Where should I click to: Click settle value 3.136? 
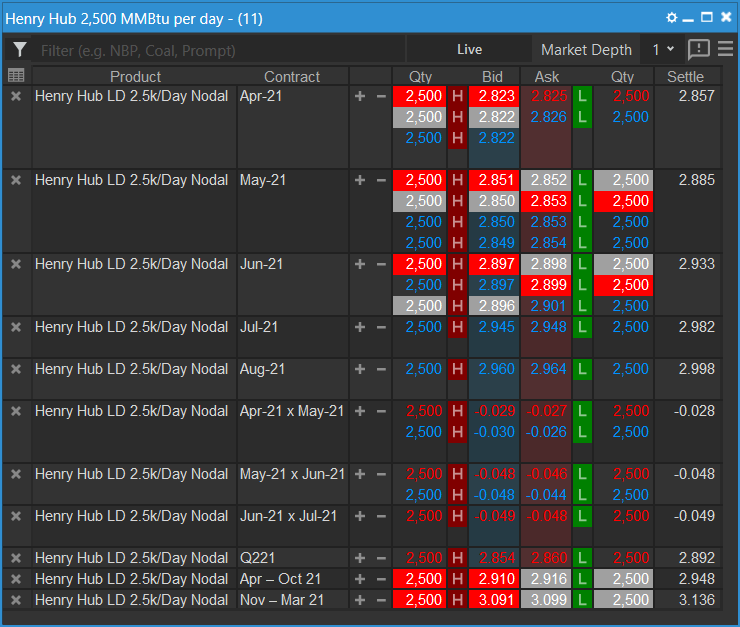[697, 600]
